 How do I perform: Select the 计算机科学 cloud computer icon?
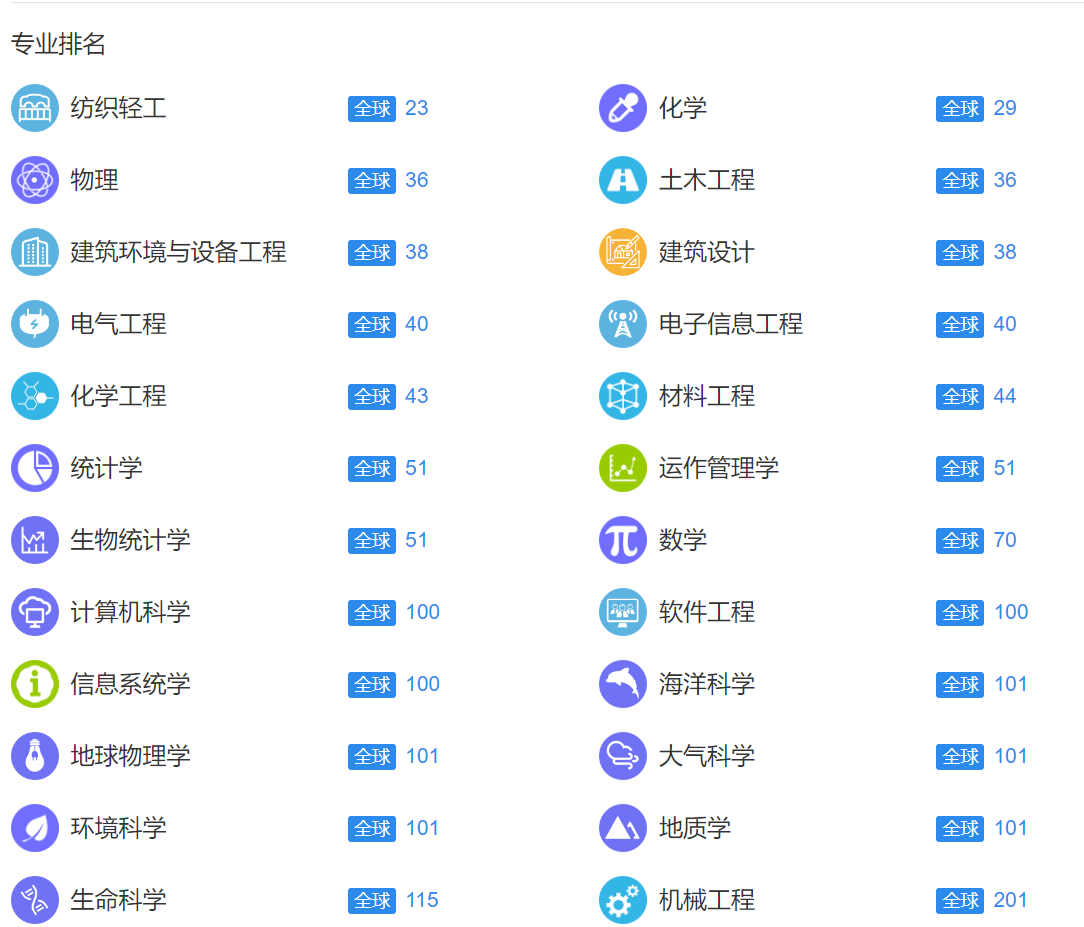(34, 612)
